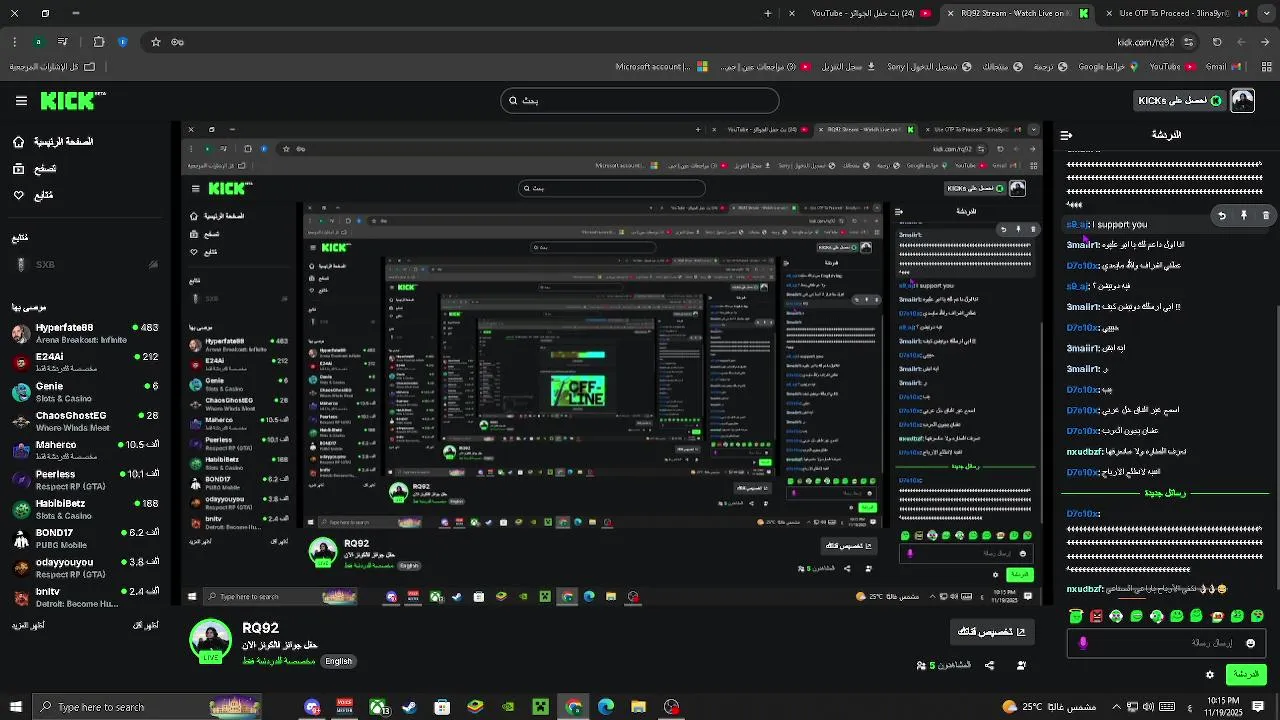The height and width of the screenshot is (720, 1280).
Task: Open chat settings gear icon
Action: pos(1209,675)
